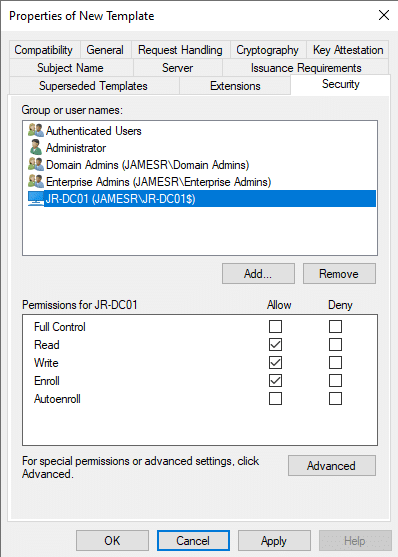Click the JR-DC01 computer icon
Image resolution: width=398 pixels, height=557 pixels.
36,199
